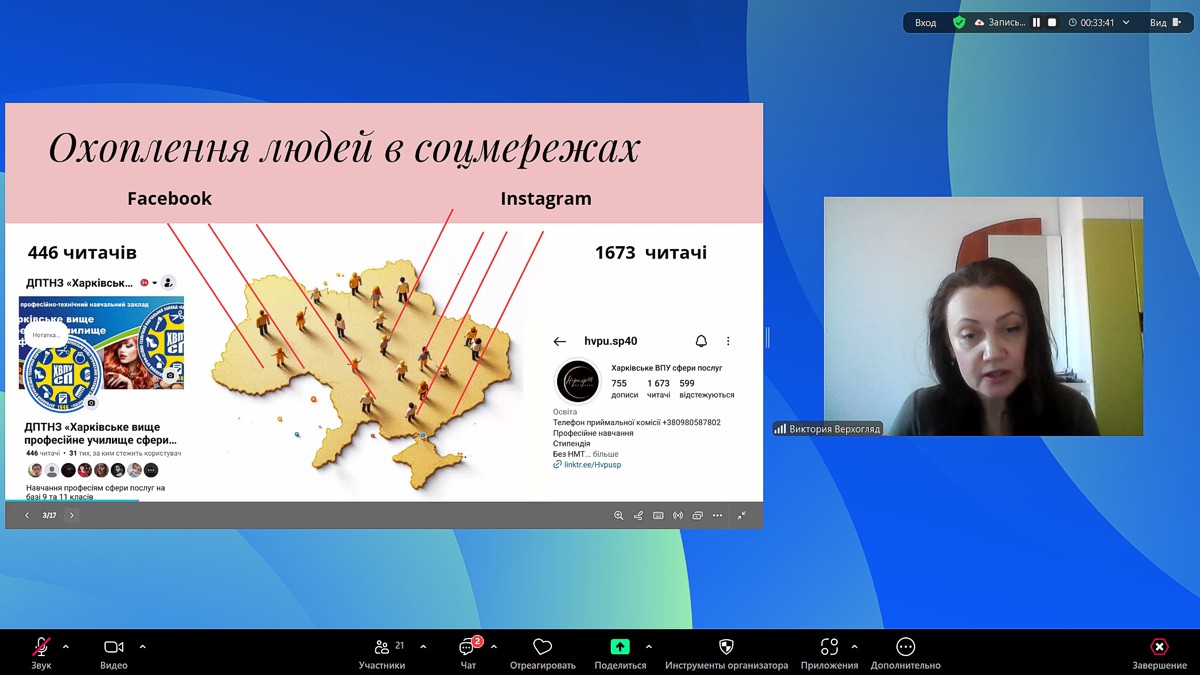Click the Виктория Верхогляд name label
This screenshot has height=675, width=1200.
click(832, 429)
